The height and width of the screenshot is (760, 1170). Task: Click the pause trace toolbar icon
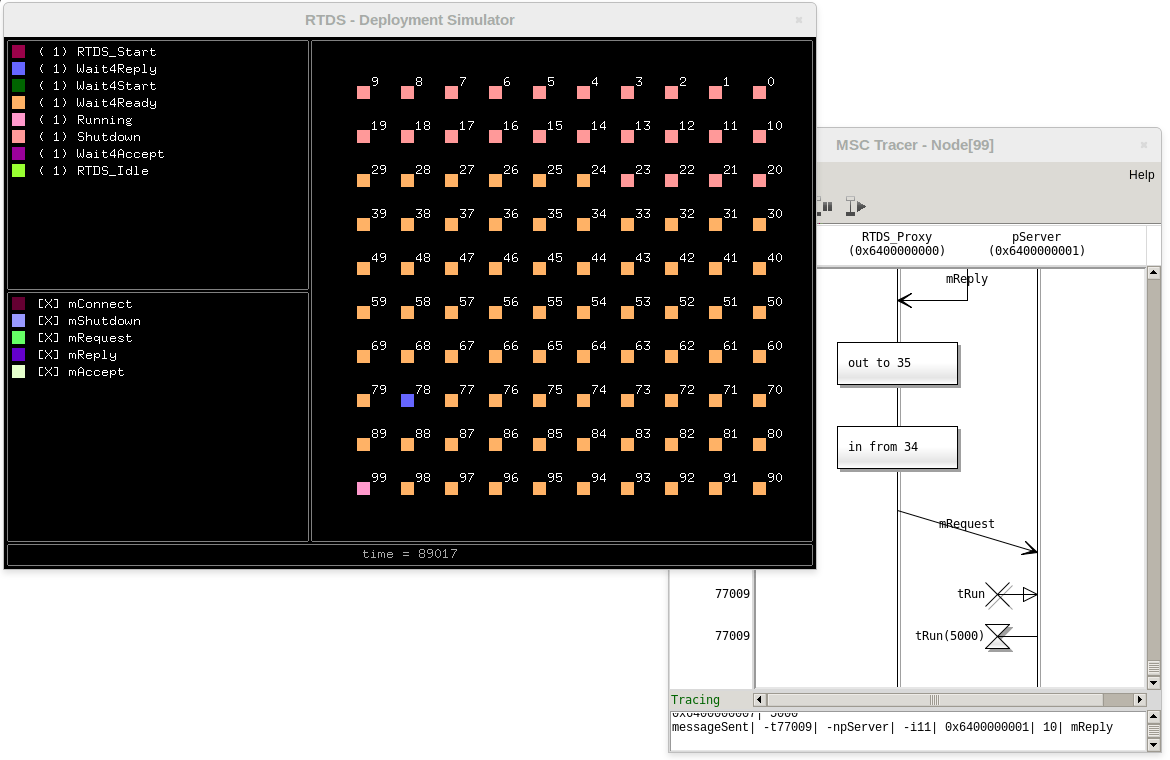tap(827, 206)
